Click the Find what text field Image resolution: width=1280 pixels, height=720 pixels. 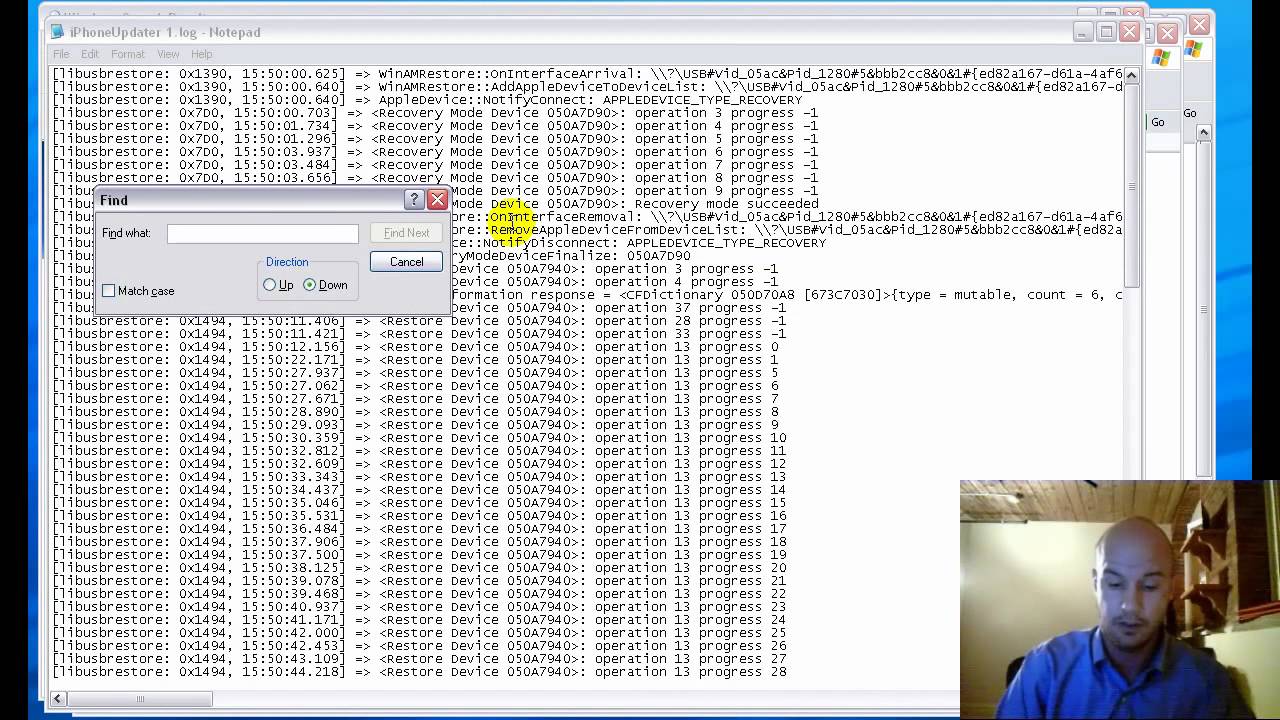(263, 234)
